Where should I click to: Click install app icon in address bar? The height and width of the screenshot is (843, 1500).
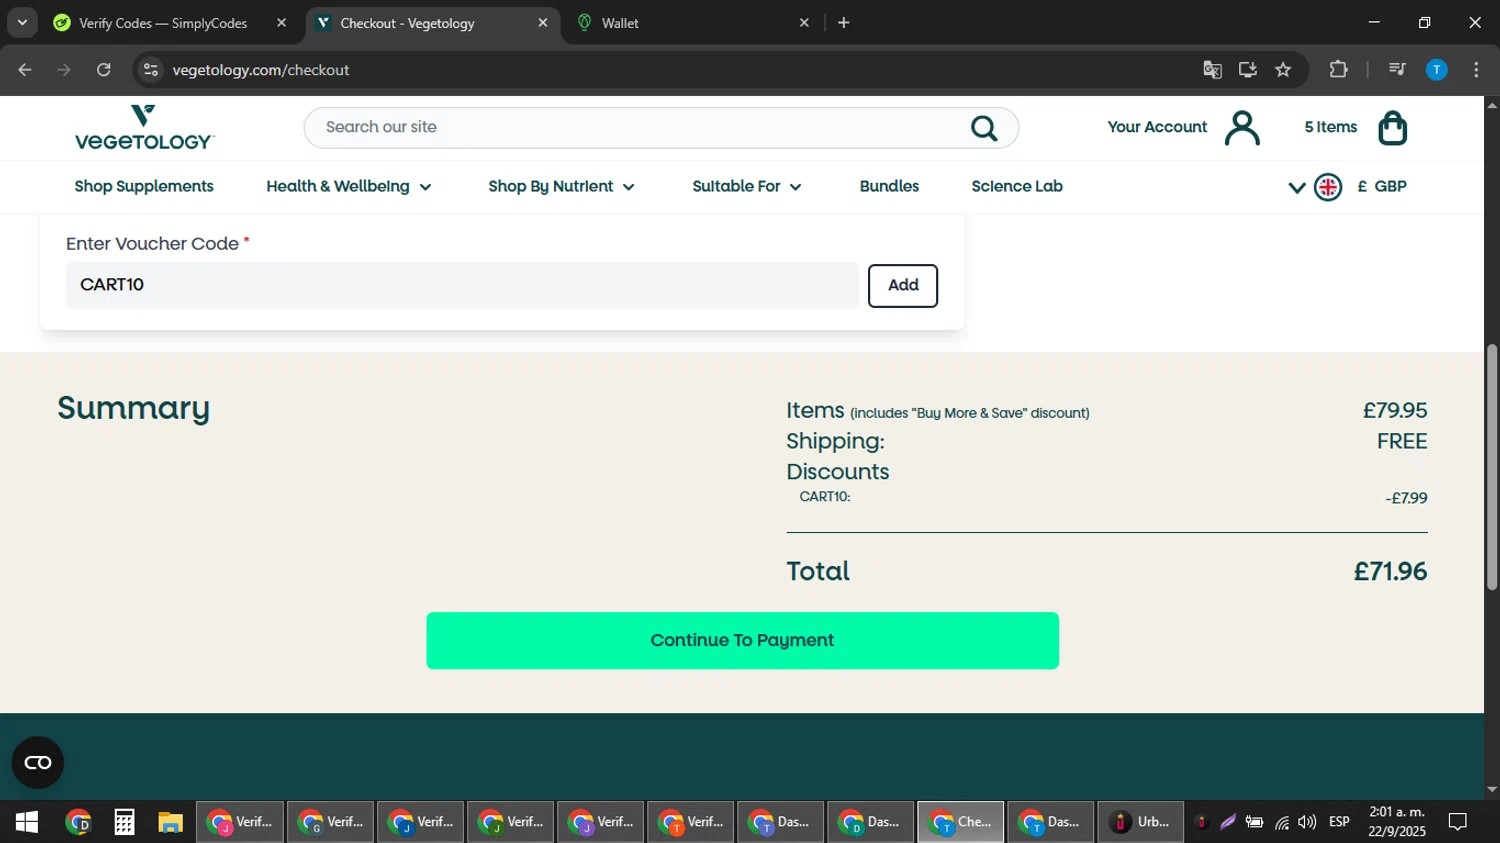(x=1248, y=70)
